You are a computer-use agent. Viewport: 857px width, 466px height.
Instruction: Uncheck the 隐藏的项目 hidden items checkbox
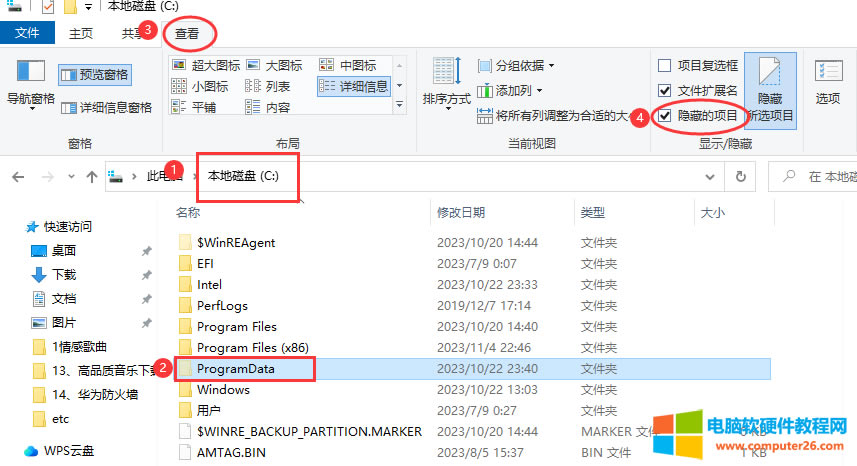pos(665,116)
